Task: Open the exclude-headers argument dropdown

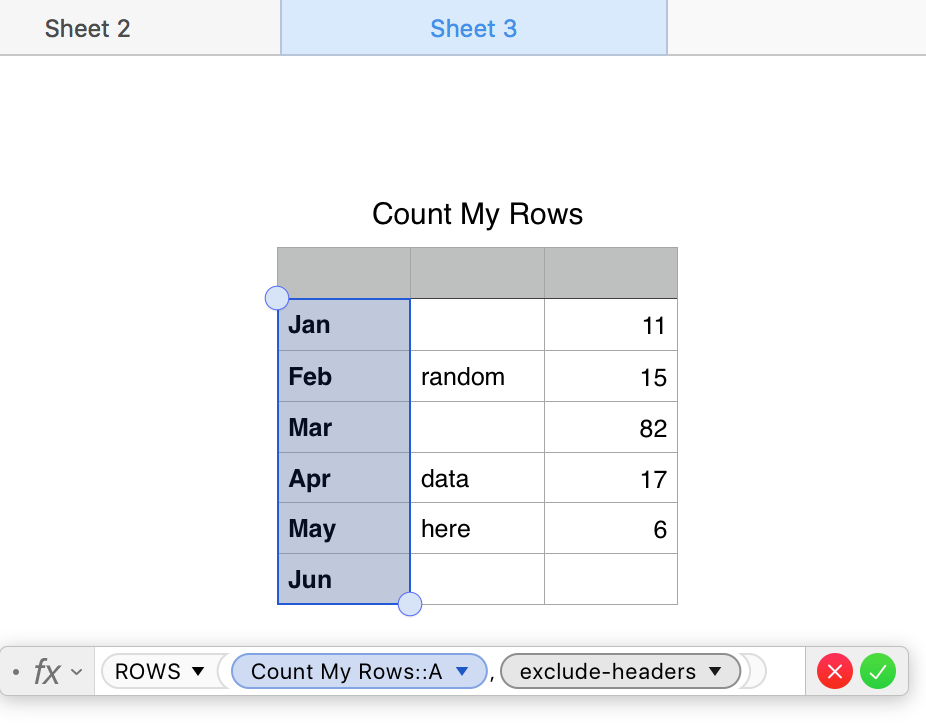Action: (715, 672)
